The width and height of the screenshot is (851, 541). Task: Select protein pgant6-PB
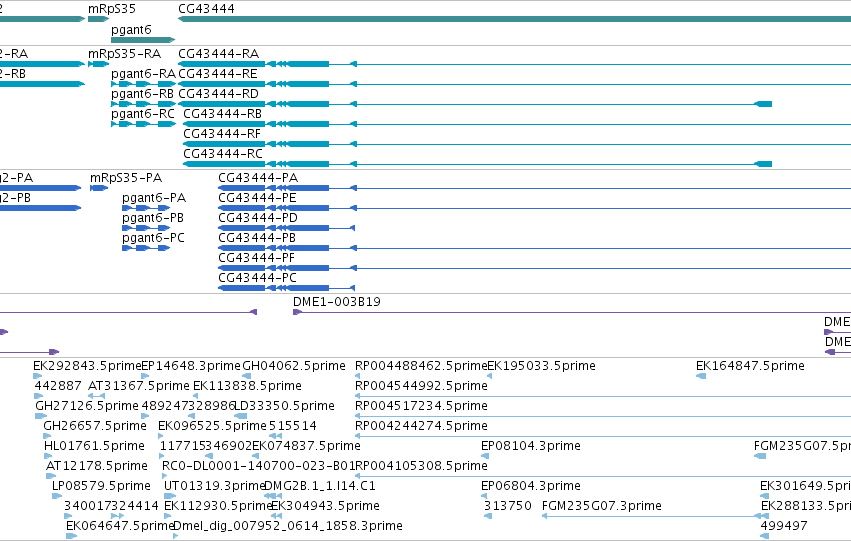(153, 218)
